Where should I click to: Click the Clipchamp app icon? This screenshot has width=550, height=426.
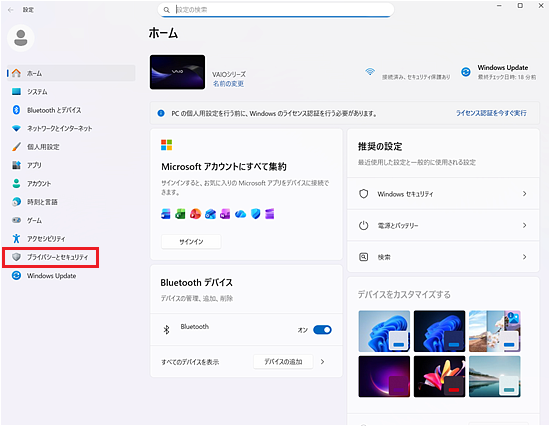(270, 214)
